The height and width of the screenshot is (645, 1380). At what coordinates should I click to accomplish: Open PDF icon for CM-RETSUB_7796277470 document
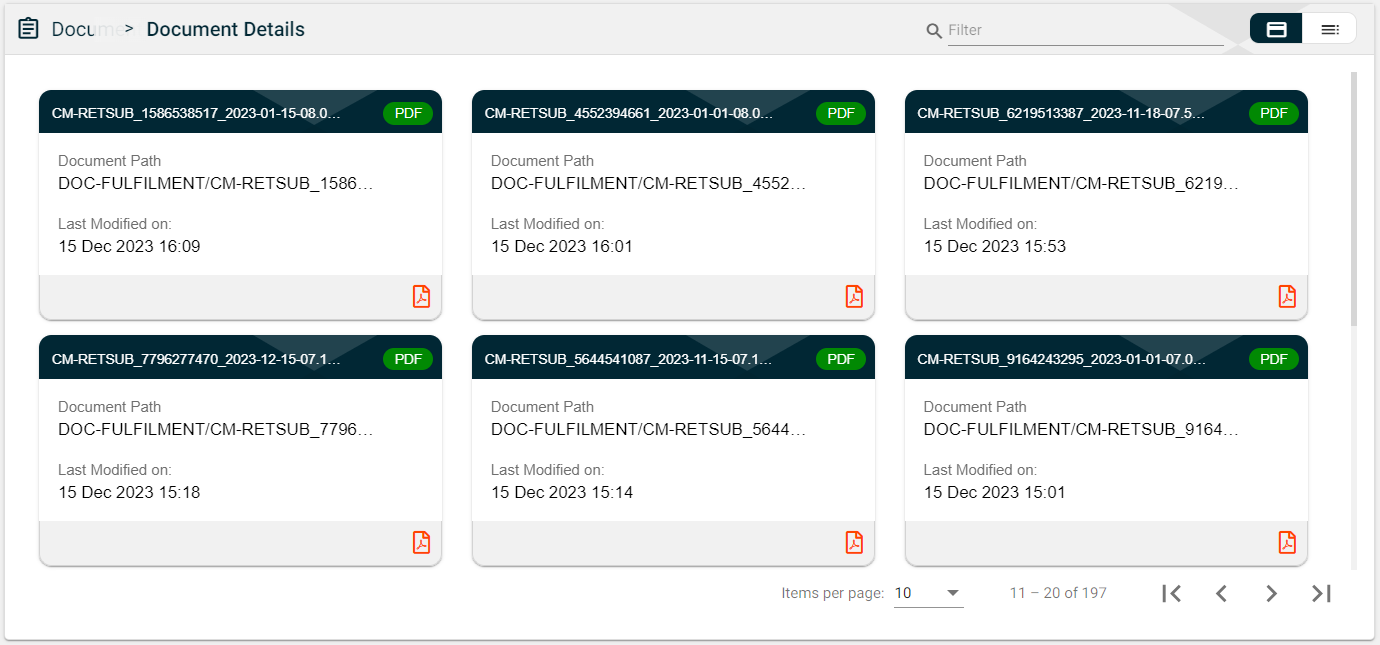pyautogui.click(x=421, y=542)
